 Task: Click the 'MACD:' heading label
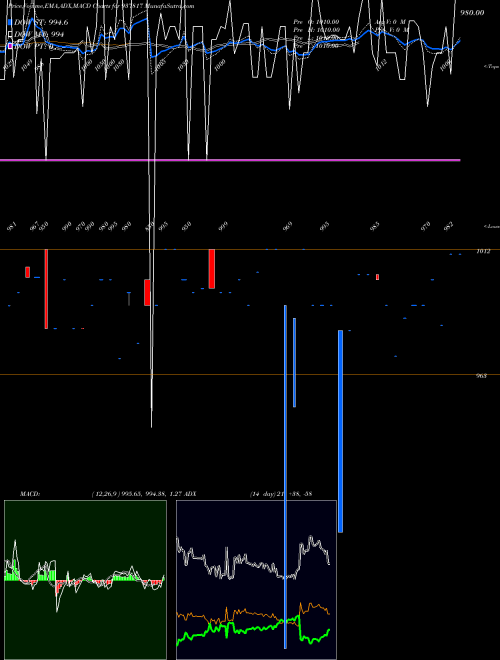(30, 494)
